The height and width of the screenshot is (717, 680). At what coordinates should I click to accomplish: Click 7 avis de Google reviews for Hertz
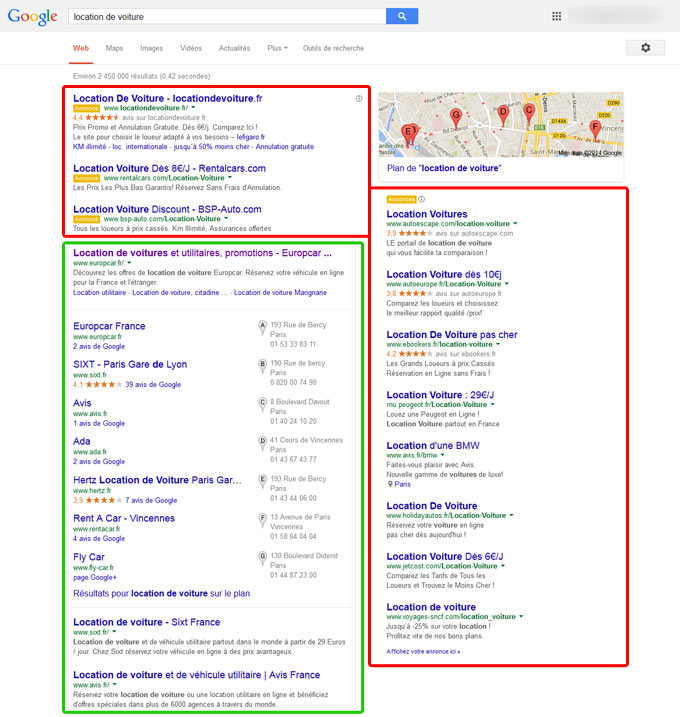[151, 500]
